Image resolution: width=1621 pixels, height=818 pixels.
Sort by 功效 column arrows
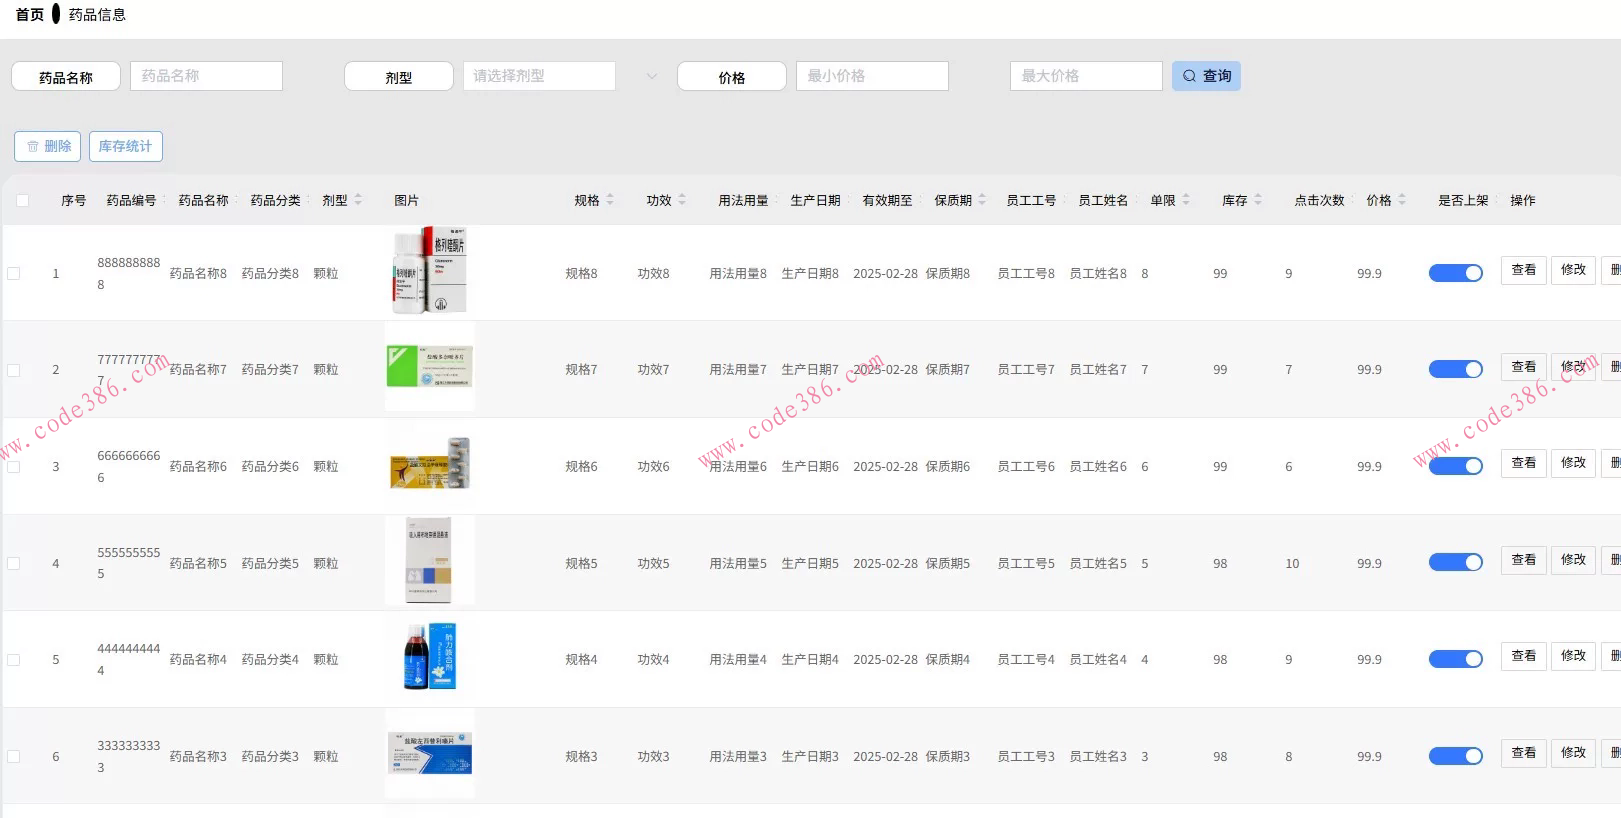[x=682, y=200]
